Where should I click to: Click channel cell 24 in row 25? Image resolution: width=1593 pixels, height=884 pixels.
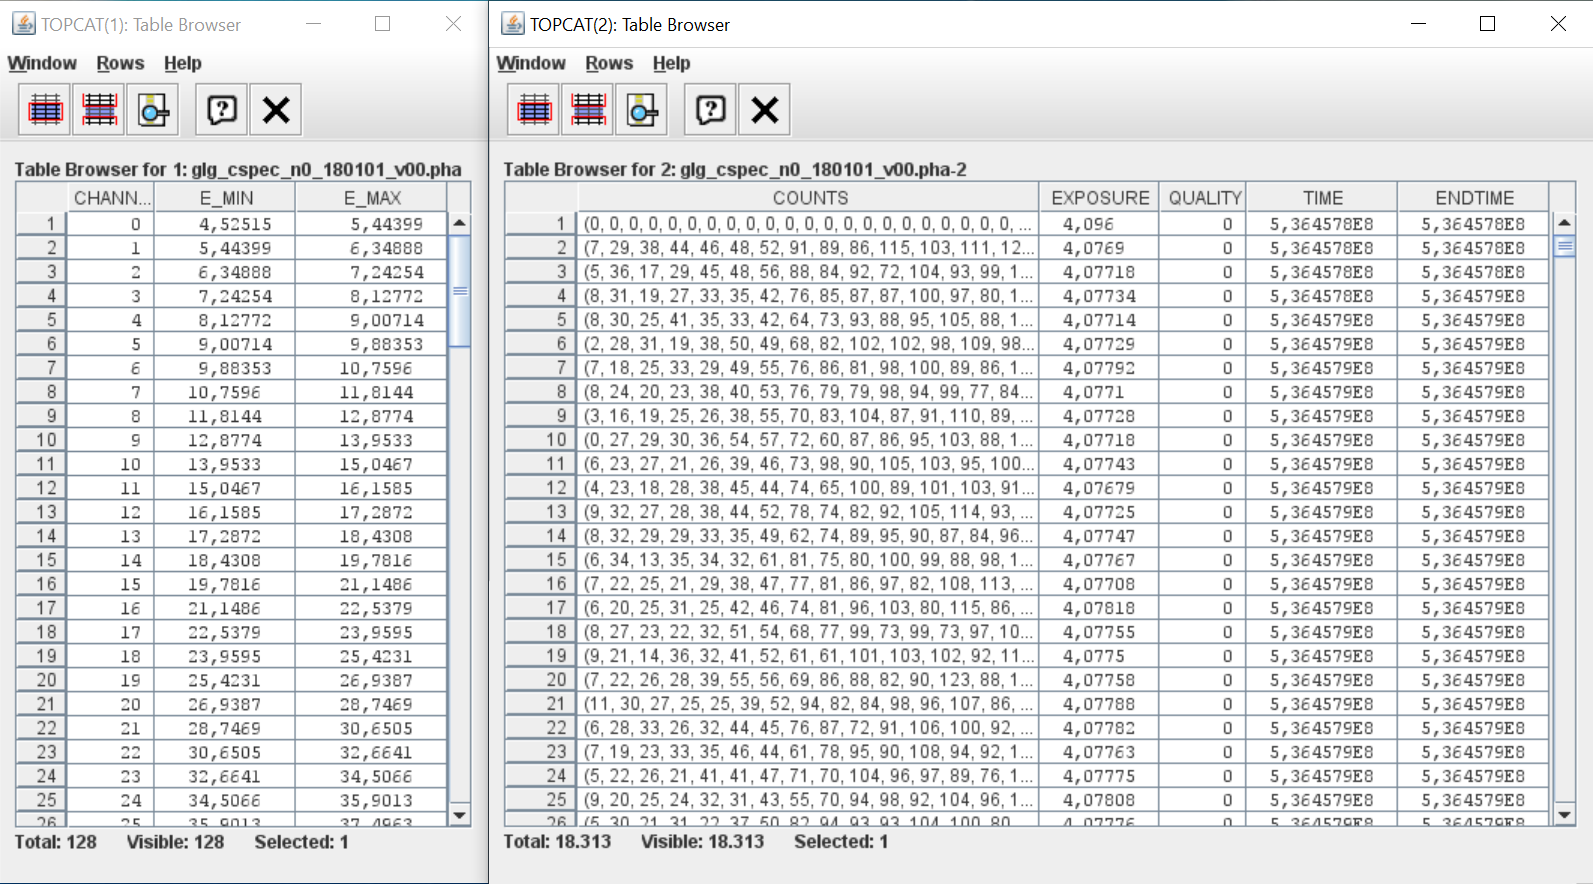[x=112, y=800]
